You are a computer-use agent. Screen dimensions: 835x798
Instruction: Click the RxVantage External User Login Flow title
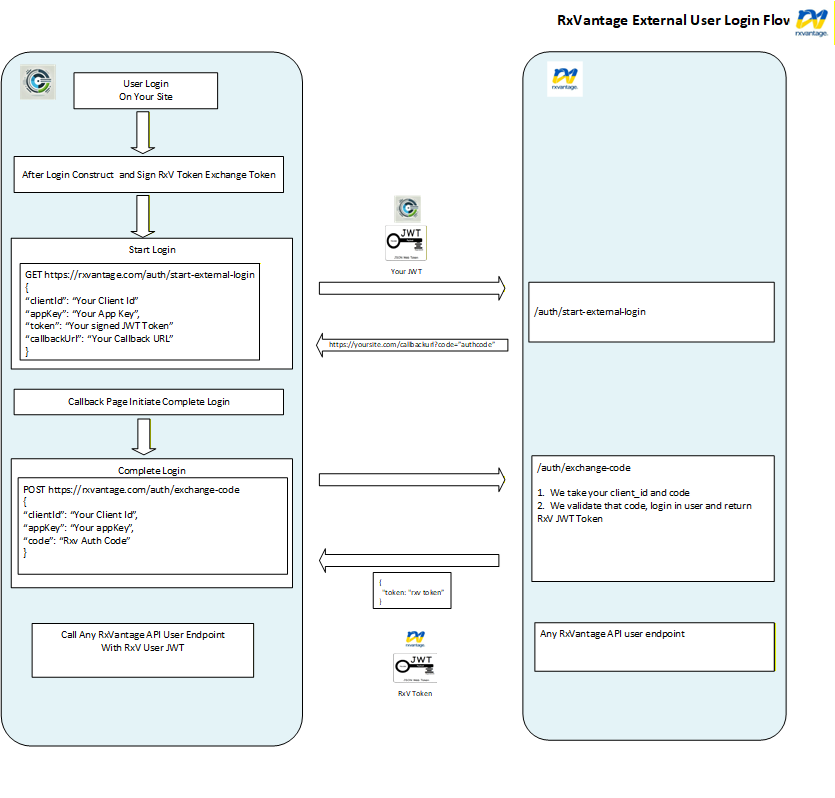click(674, 20)
